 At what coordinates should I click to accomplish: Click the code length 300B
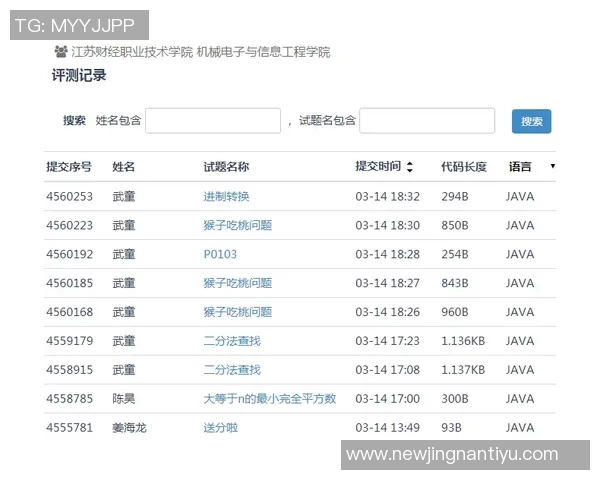(x=455, y=398)
